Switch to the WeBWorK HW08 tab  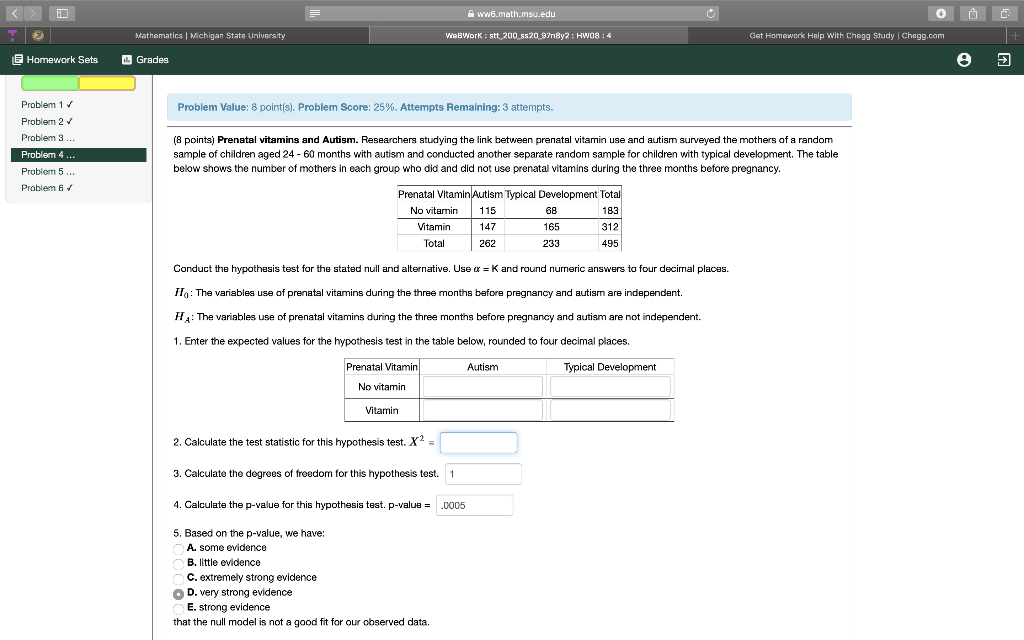click(x=528, y=33)
